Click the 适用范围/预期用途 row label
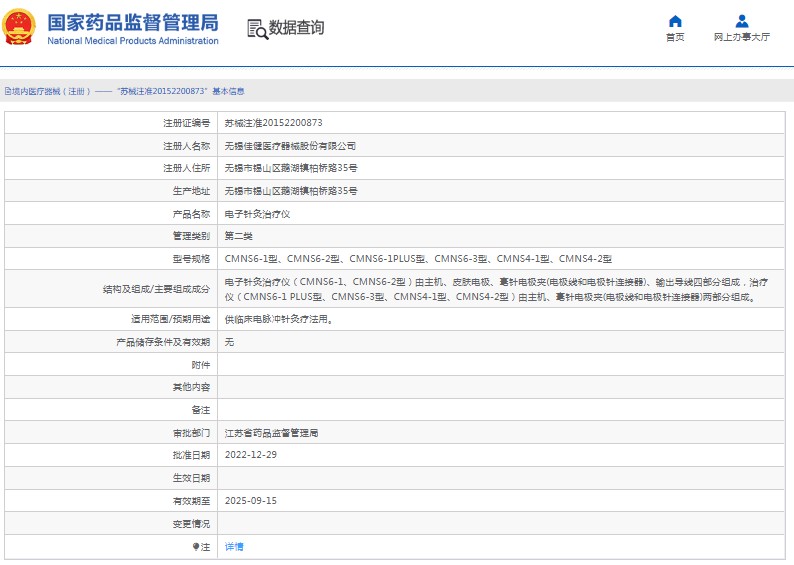Image resolution: width=794 pixels, height=565 pixels. point(171,319)
